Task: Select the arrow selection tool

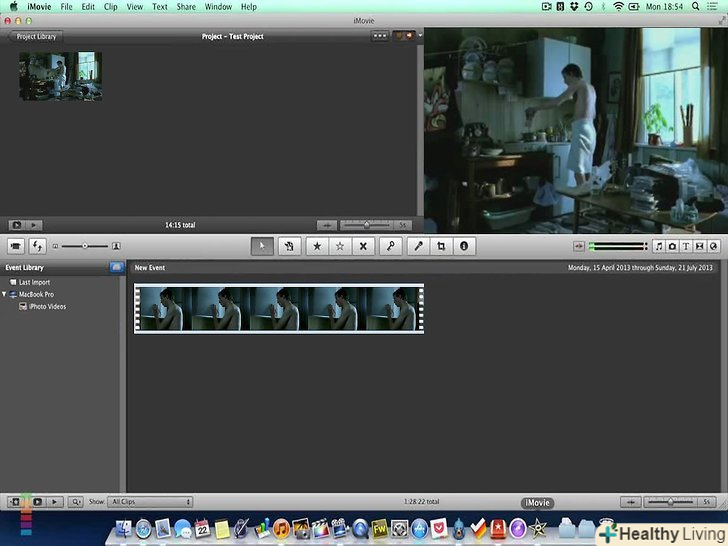Action: 262,246
